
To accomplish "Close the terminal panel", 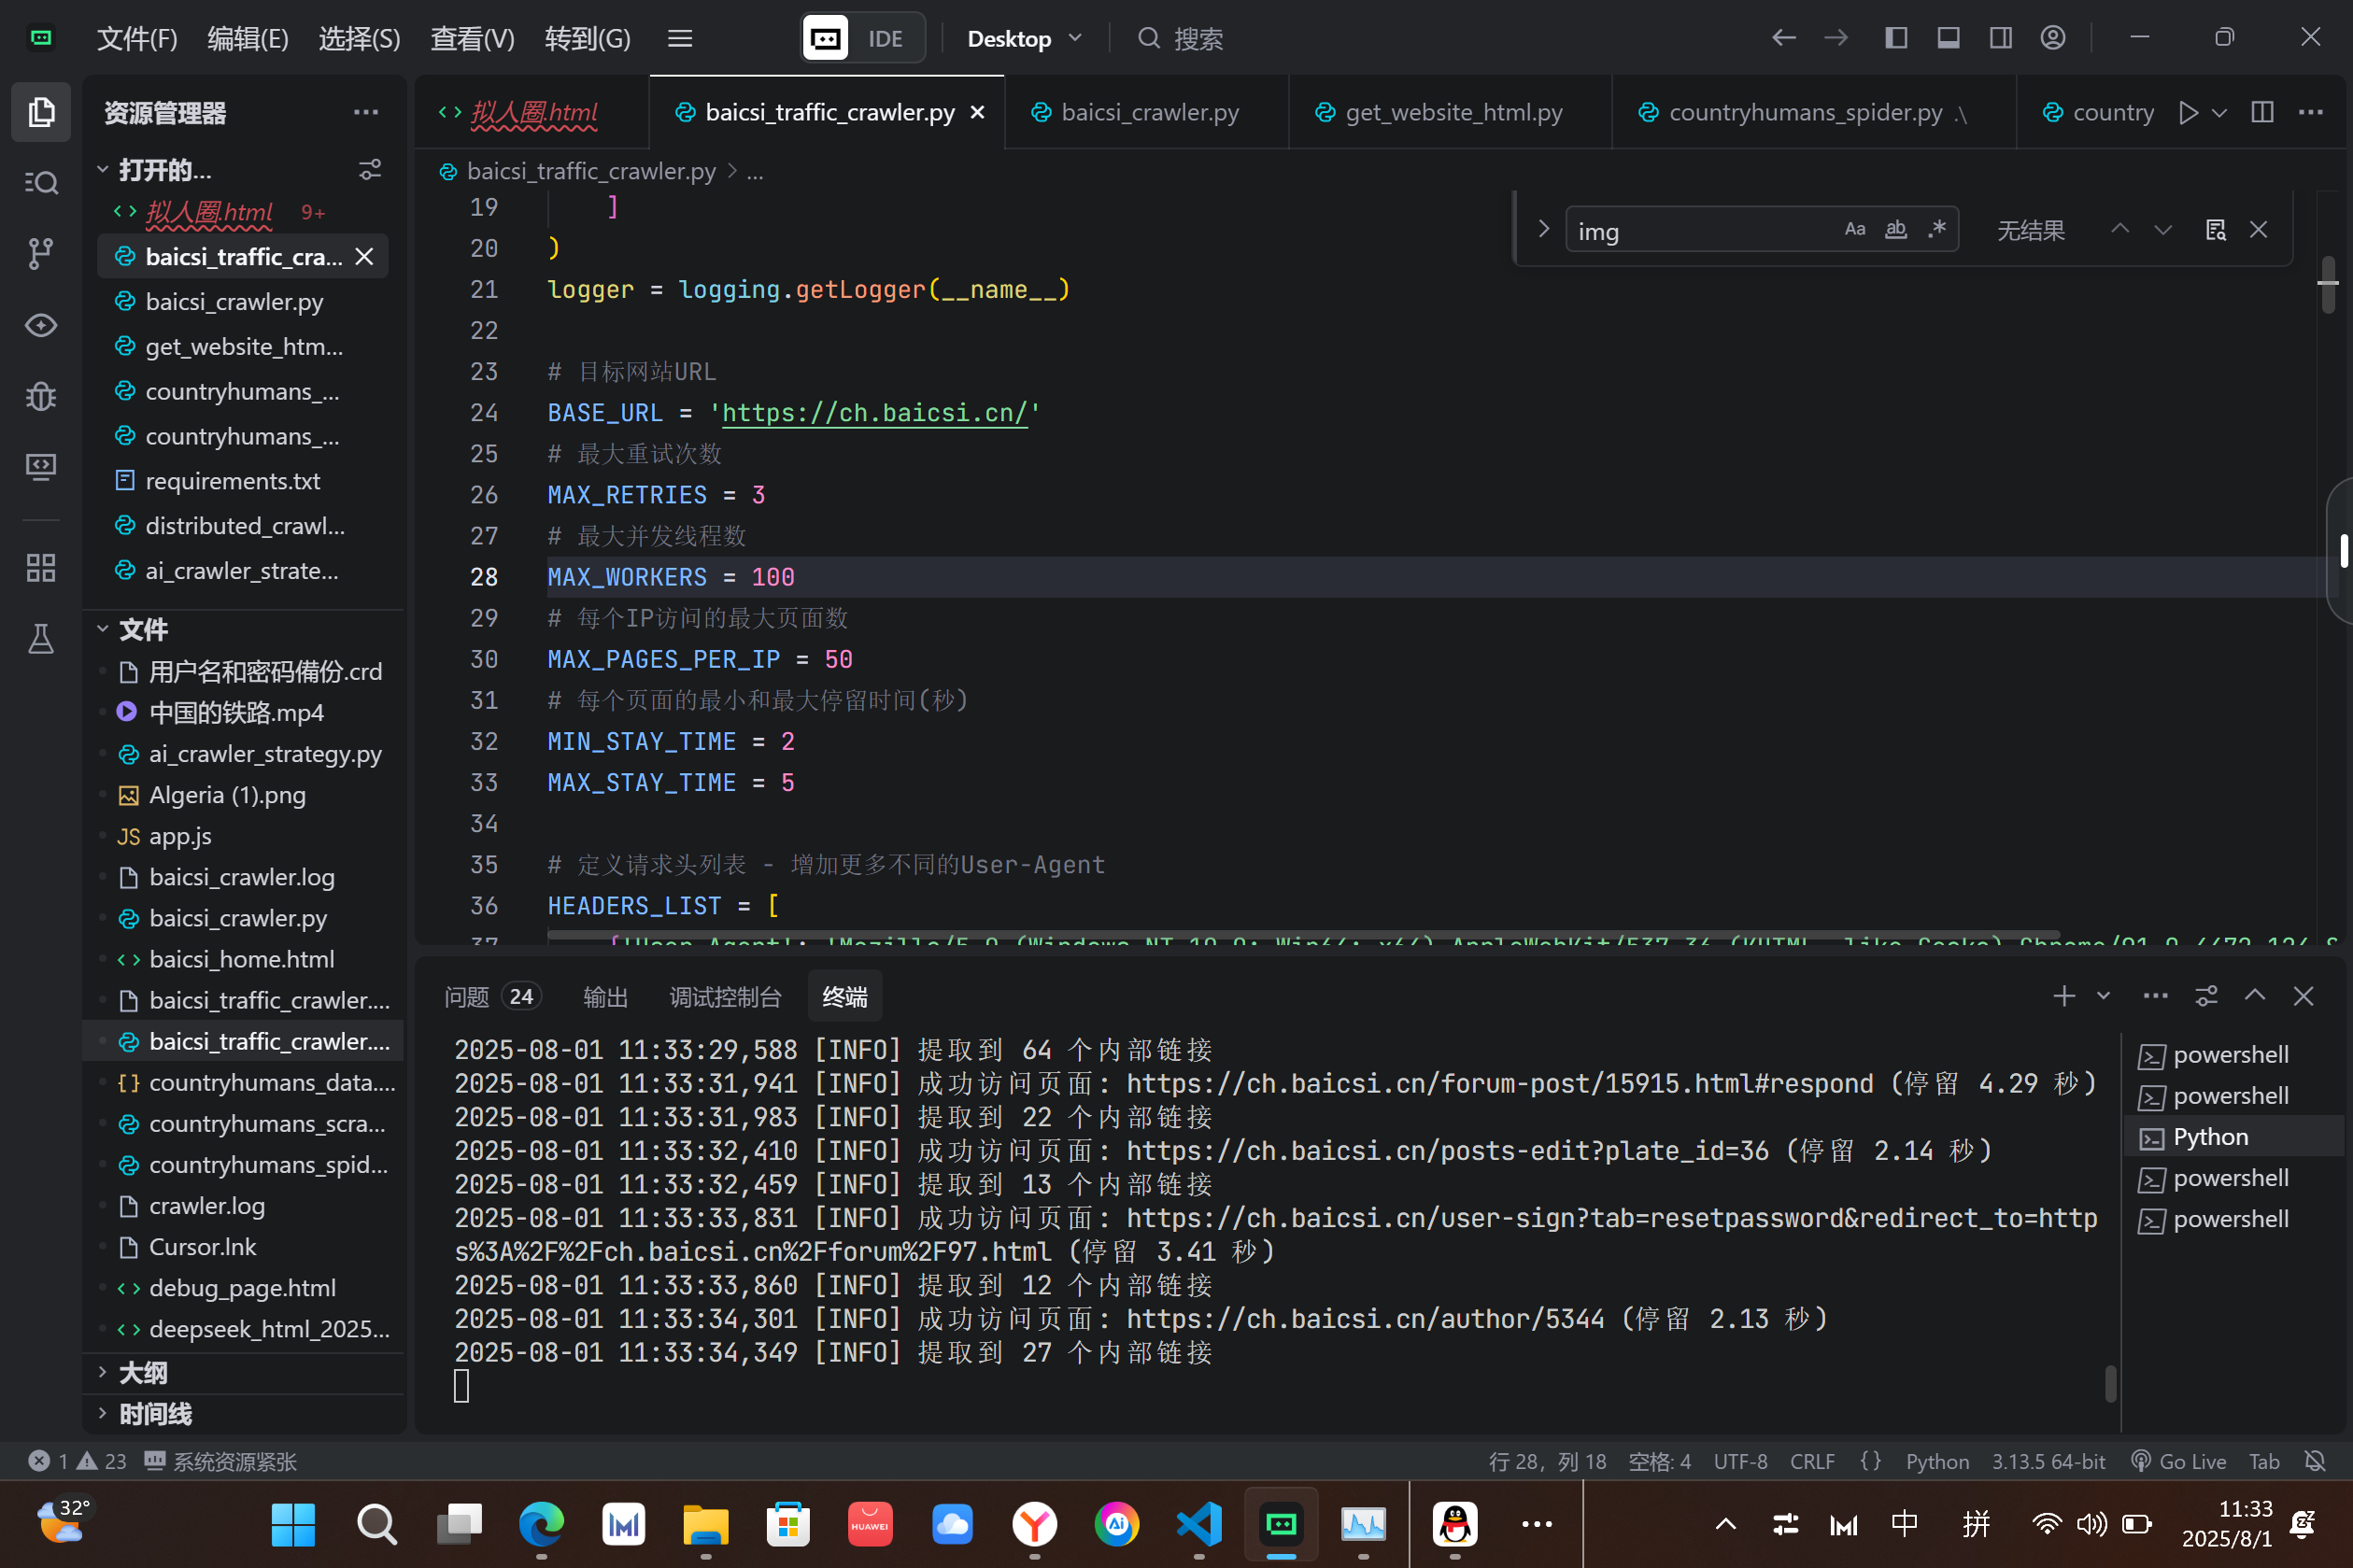I will tap(2304, 996).
